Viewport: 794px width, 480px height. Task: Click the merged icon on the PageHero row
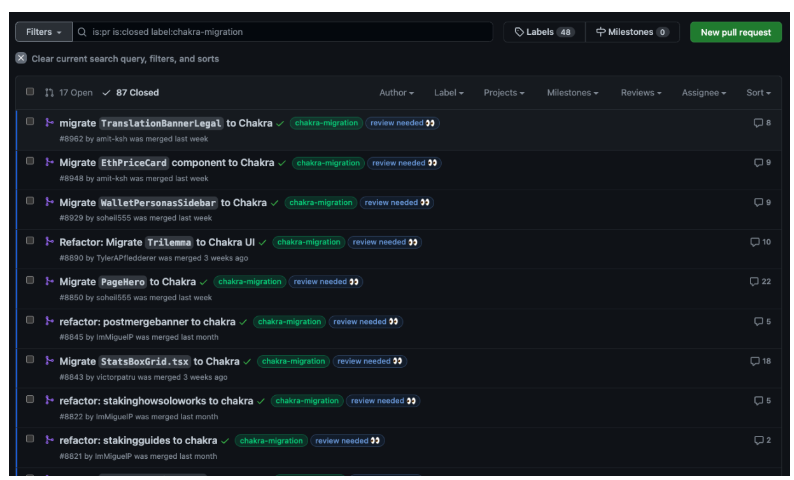pos(49,281)
